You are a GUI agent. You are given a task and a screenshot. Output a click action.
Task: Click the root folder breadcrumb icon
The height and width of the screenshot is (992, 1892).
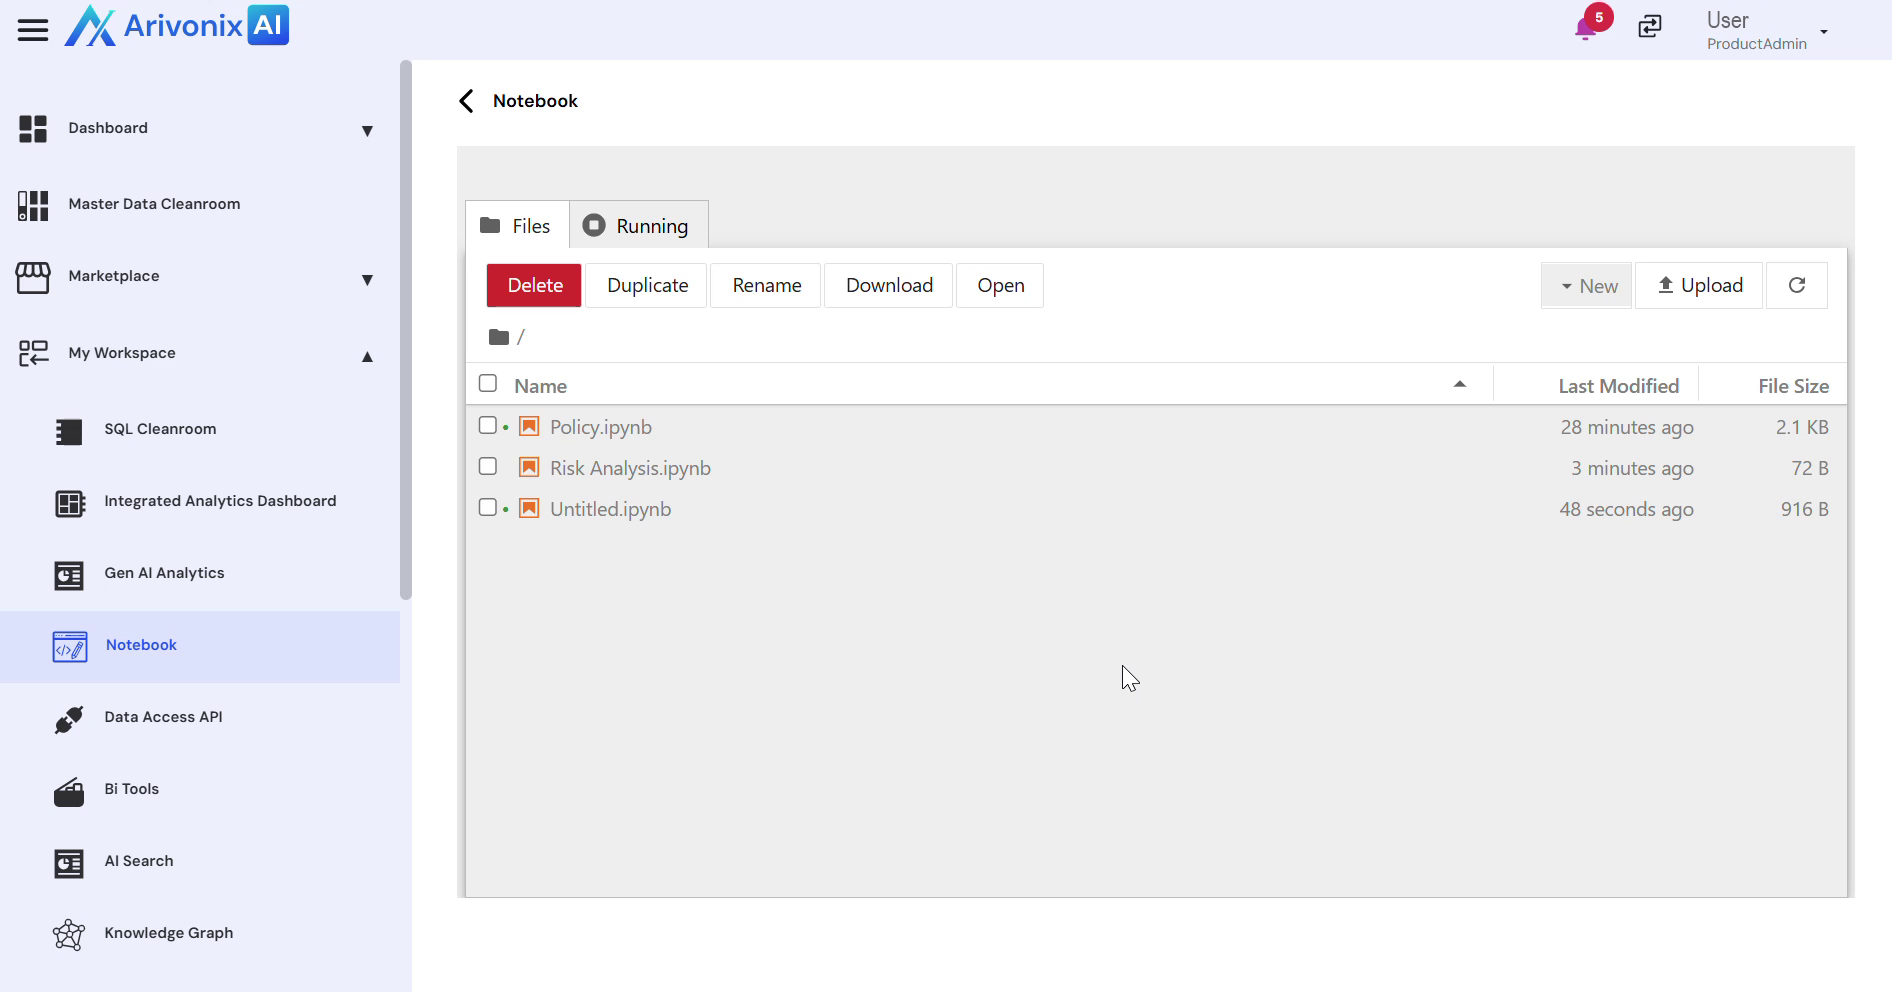point(498,337)
